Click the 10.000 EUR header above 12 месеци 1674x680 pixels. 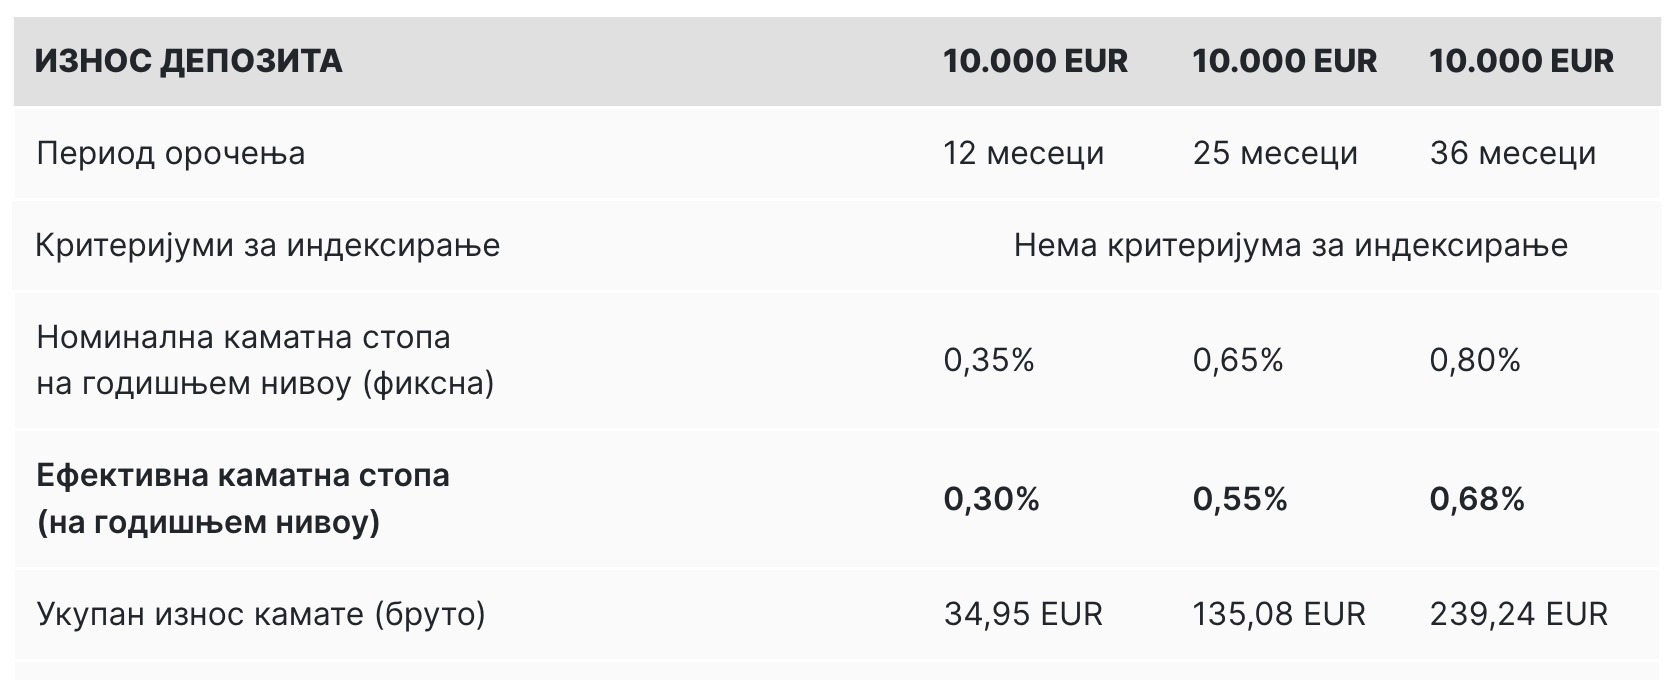tap(1035, 61)
